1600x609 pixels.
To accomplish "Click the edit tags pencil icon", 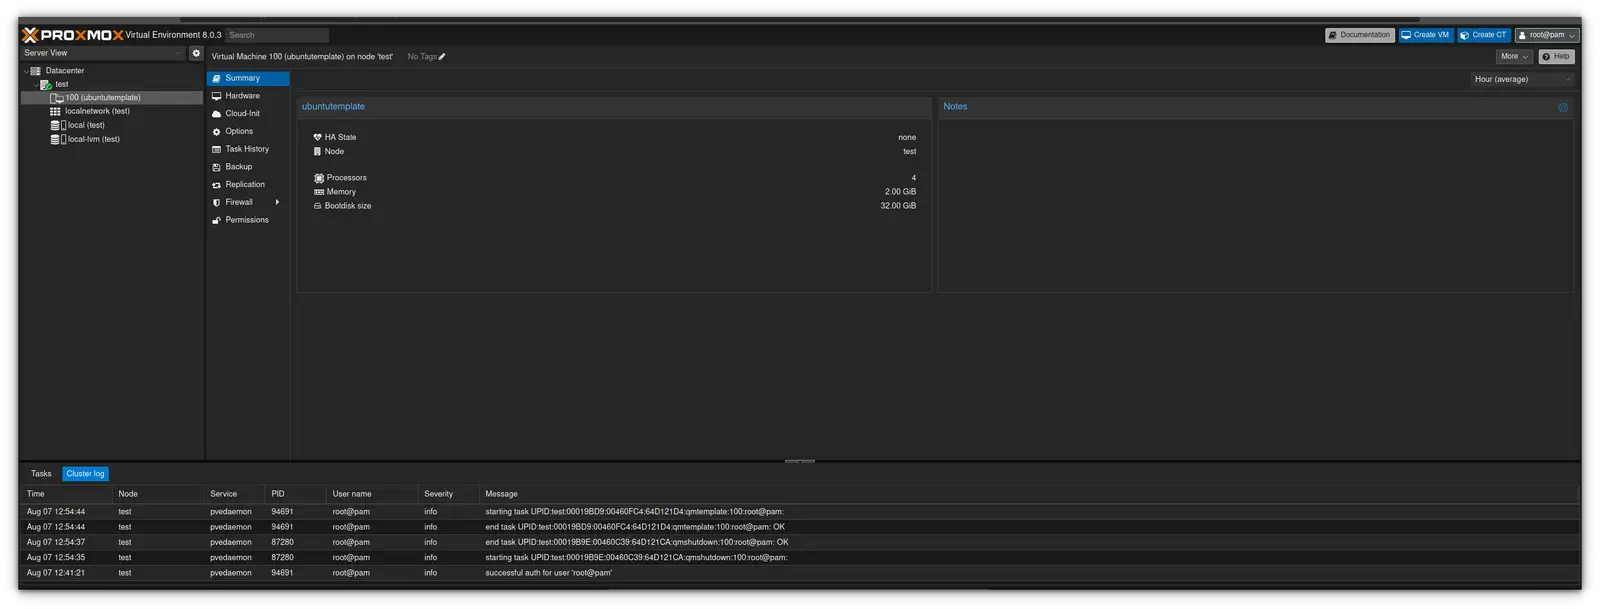I will [x=442, y=57].
